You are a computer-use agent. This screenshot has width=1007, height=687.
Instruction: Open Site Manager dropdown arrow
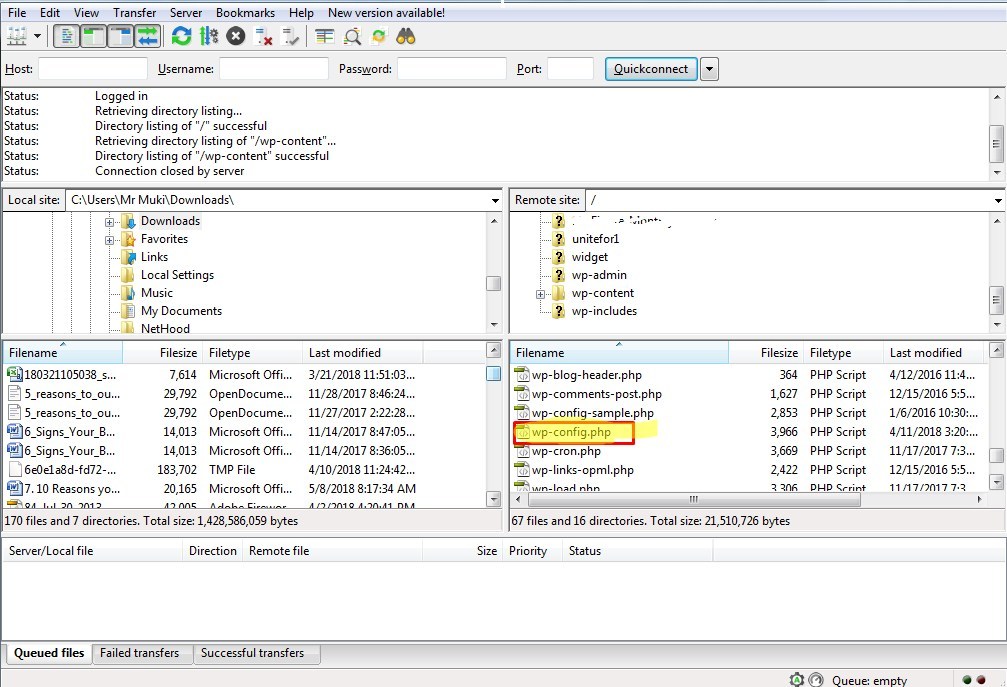tap(37, 37)
